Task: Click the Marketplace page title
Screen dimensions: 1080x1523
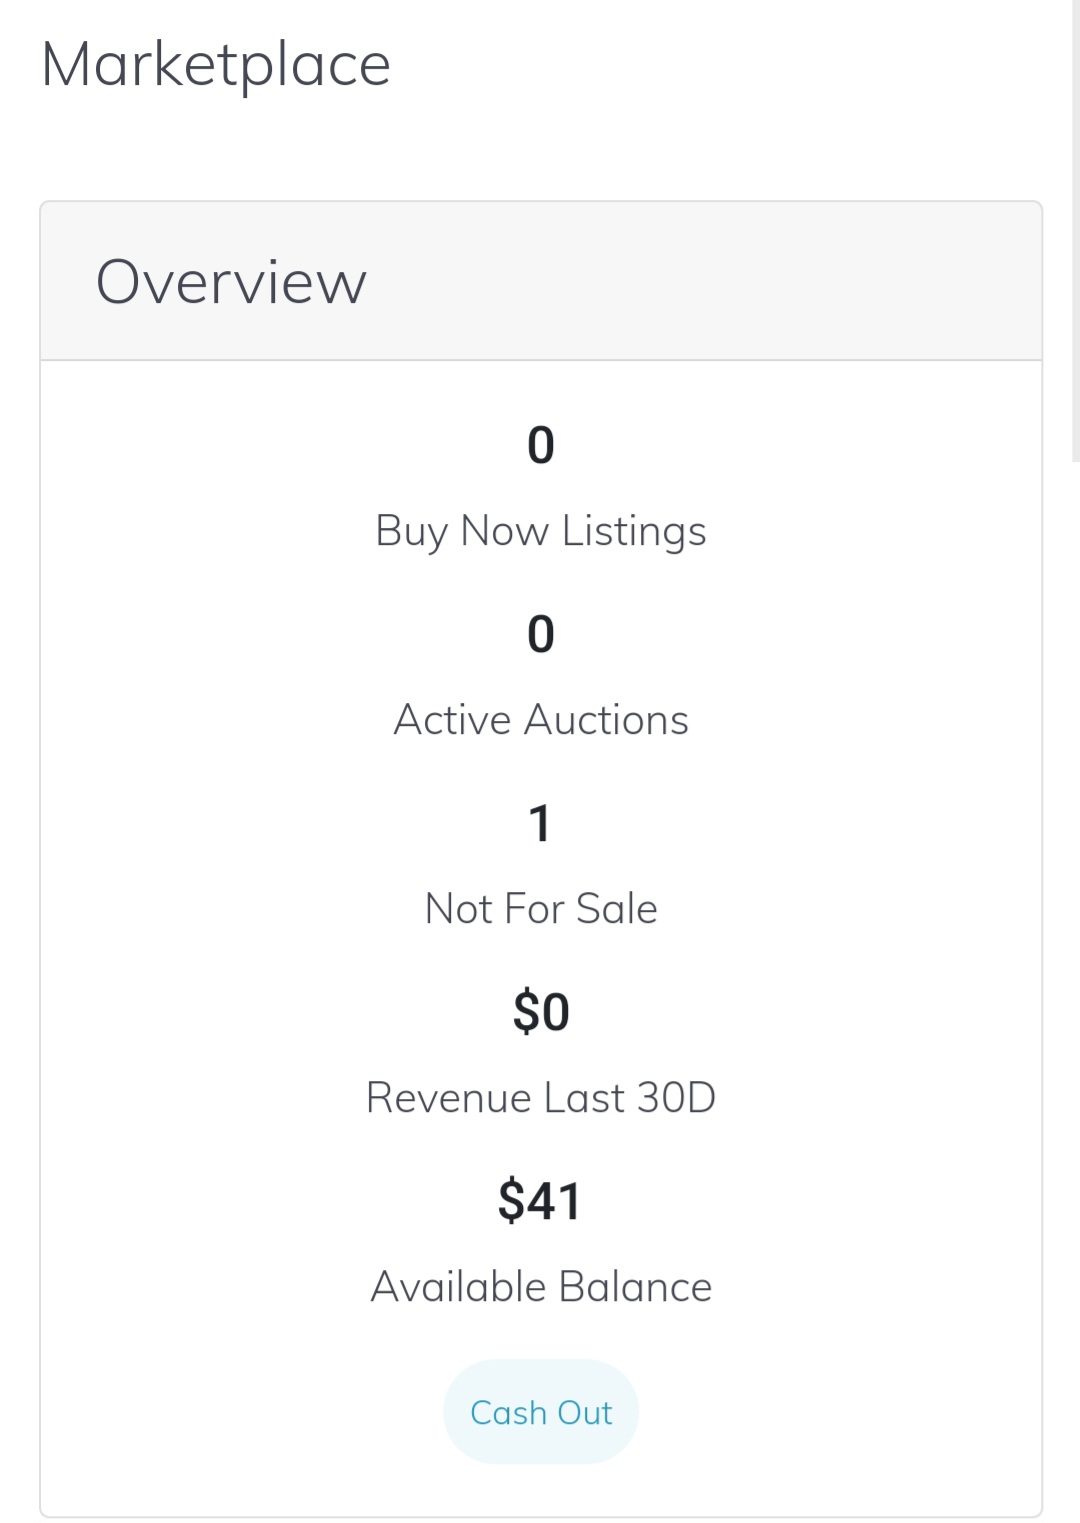Action: coord(216,65)
